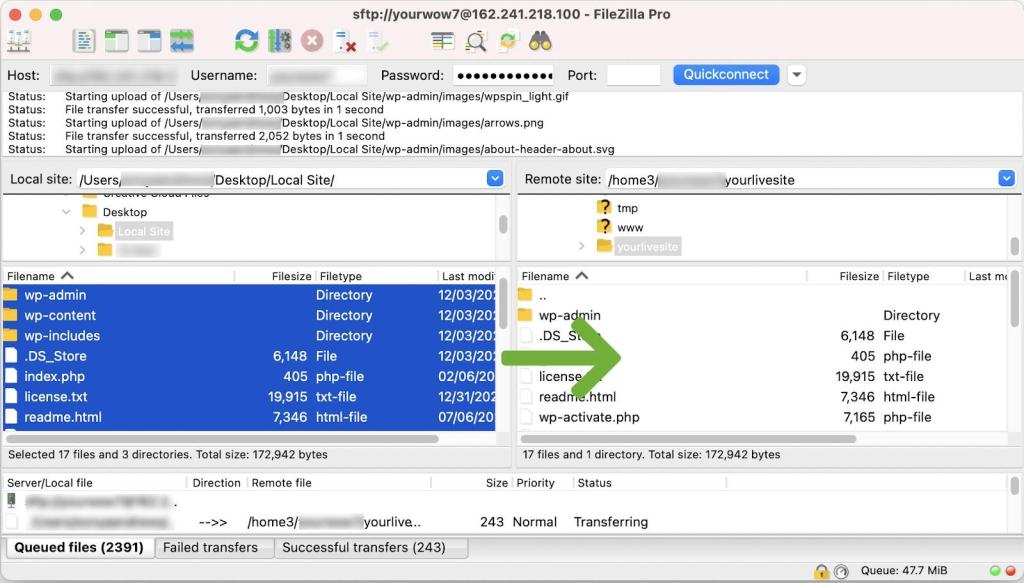Open the Local site path dropdown
This screenshot has width=1024, height=583.
pyautogui.click(x=495, y=179)
